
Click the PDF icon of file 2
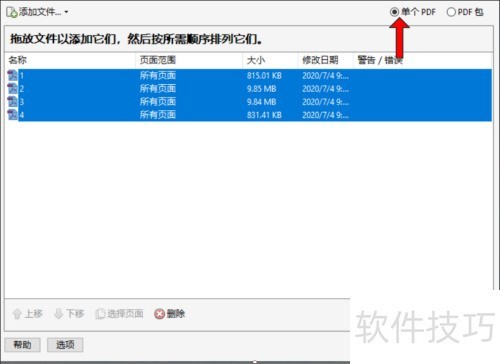coord(13,89)
